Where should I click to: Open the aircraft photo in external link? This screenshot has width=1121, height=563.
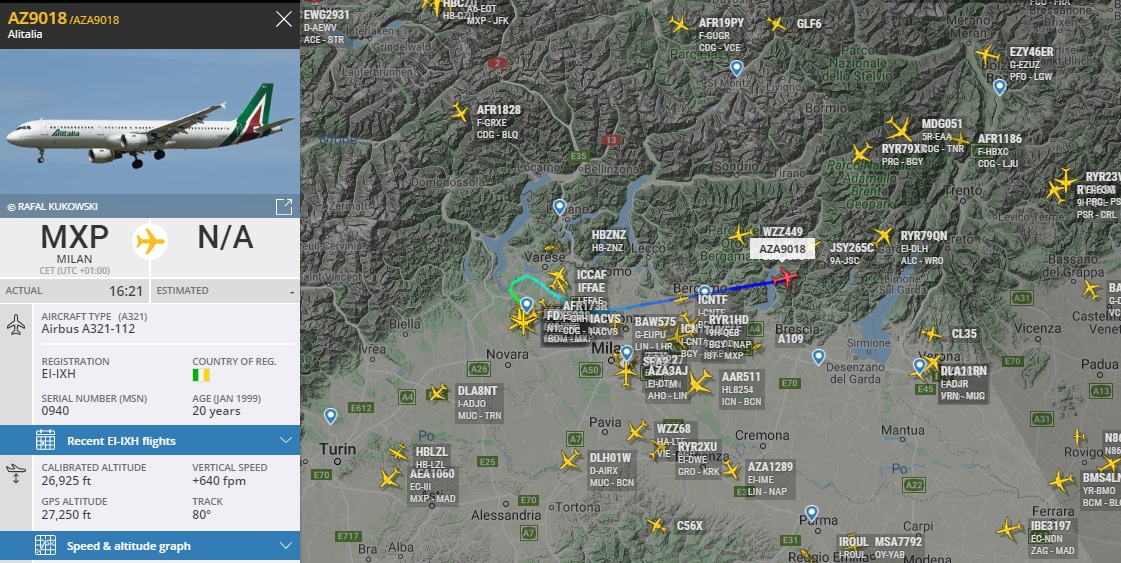point(284,207)
